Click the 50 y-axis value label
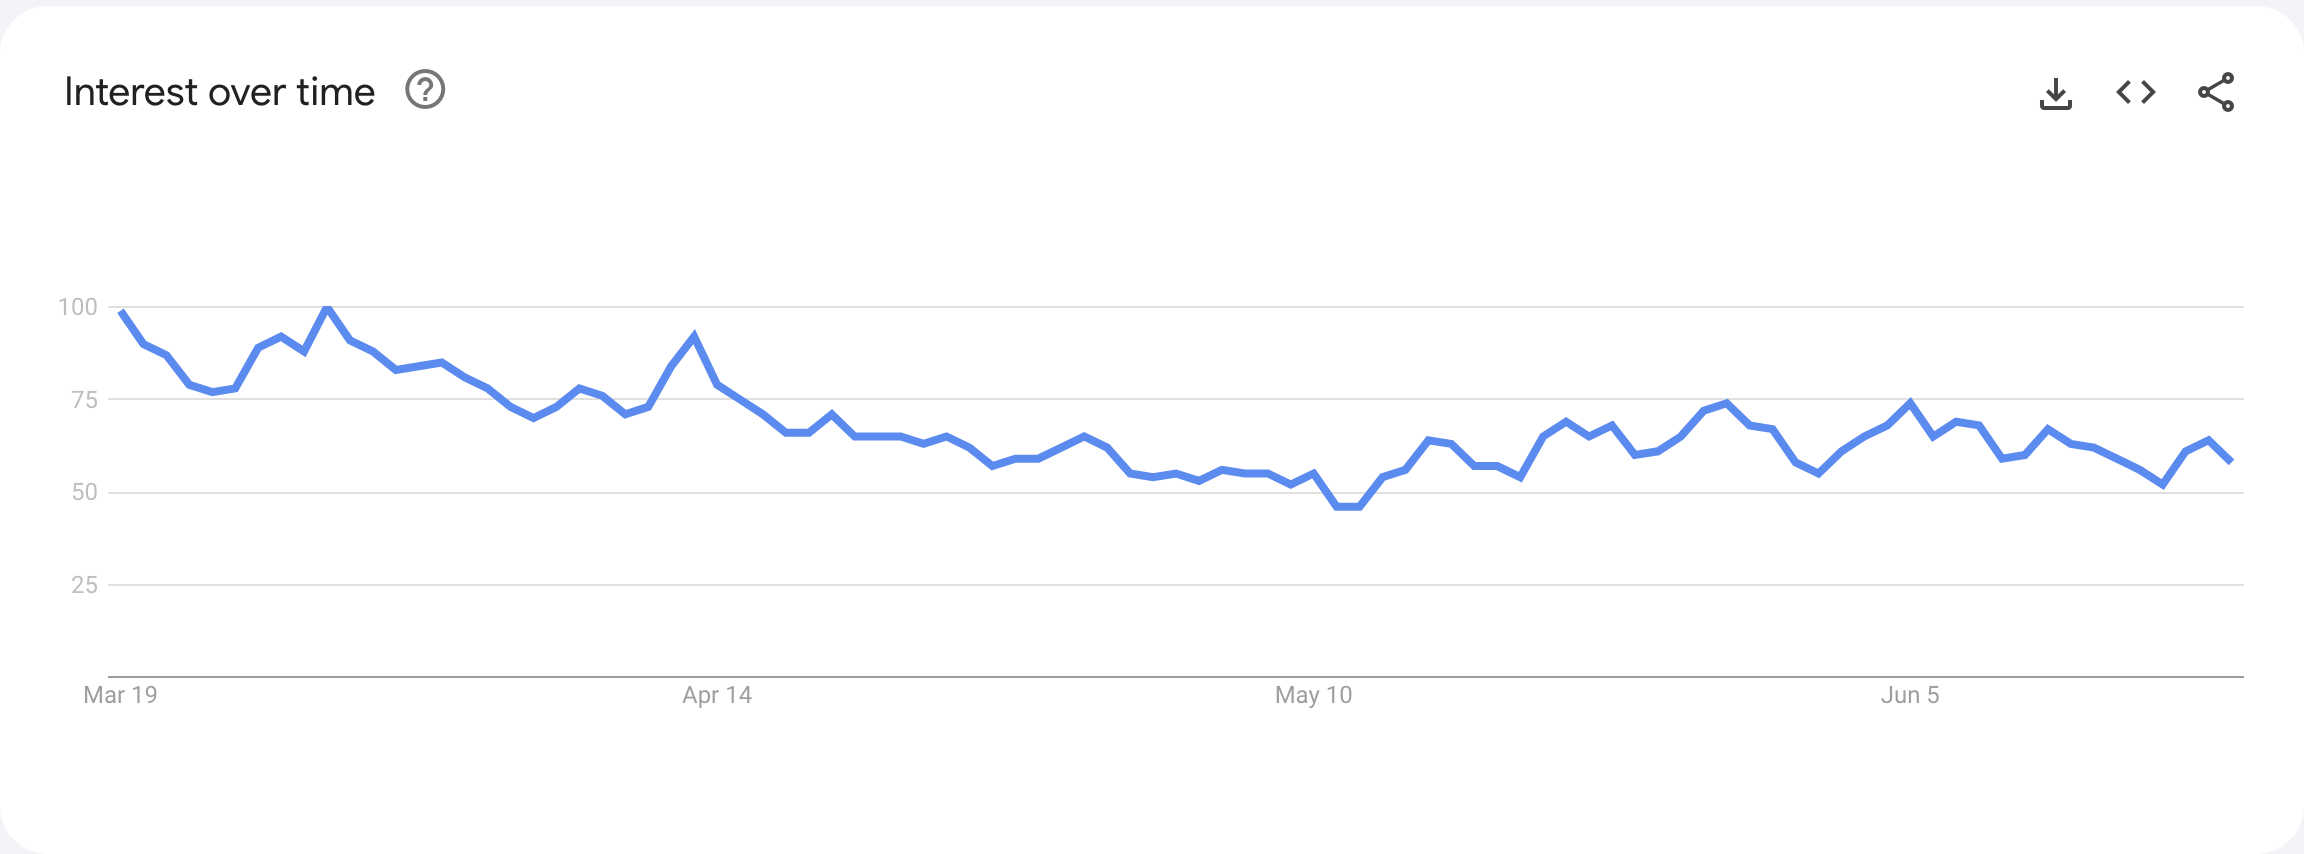The height and width of the screenshot is (854, 2304). (85, 492)
